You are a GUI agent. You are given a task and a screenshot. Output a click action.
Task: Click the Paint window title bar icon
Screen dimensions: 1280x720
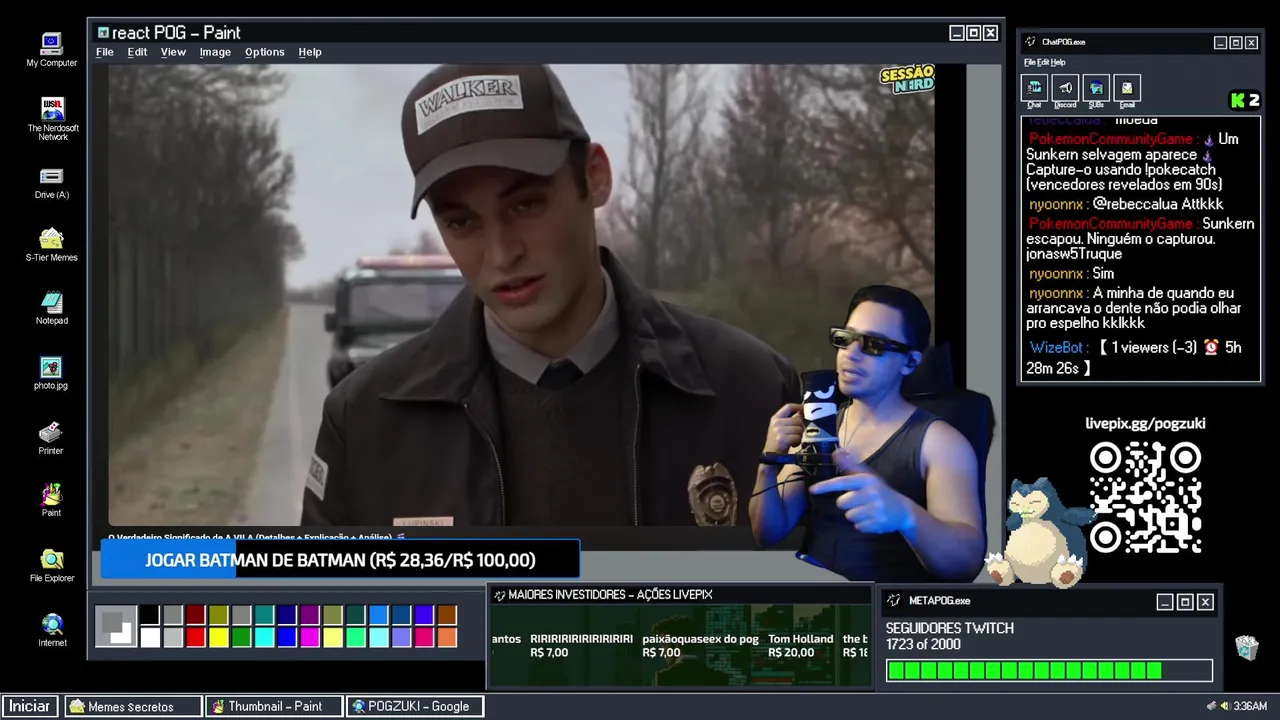(x=103, y=33)
